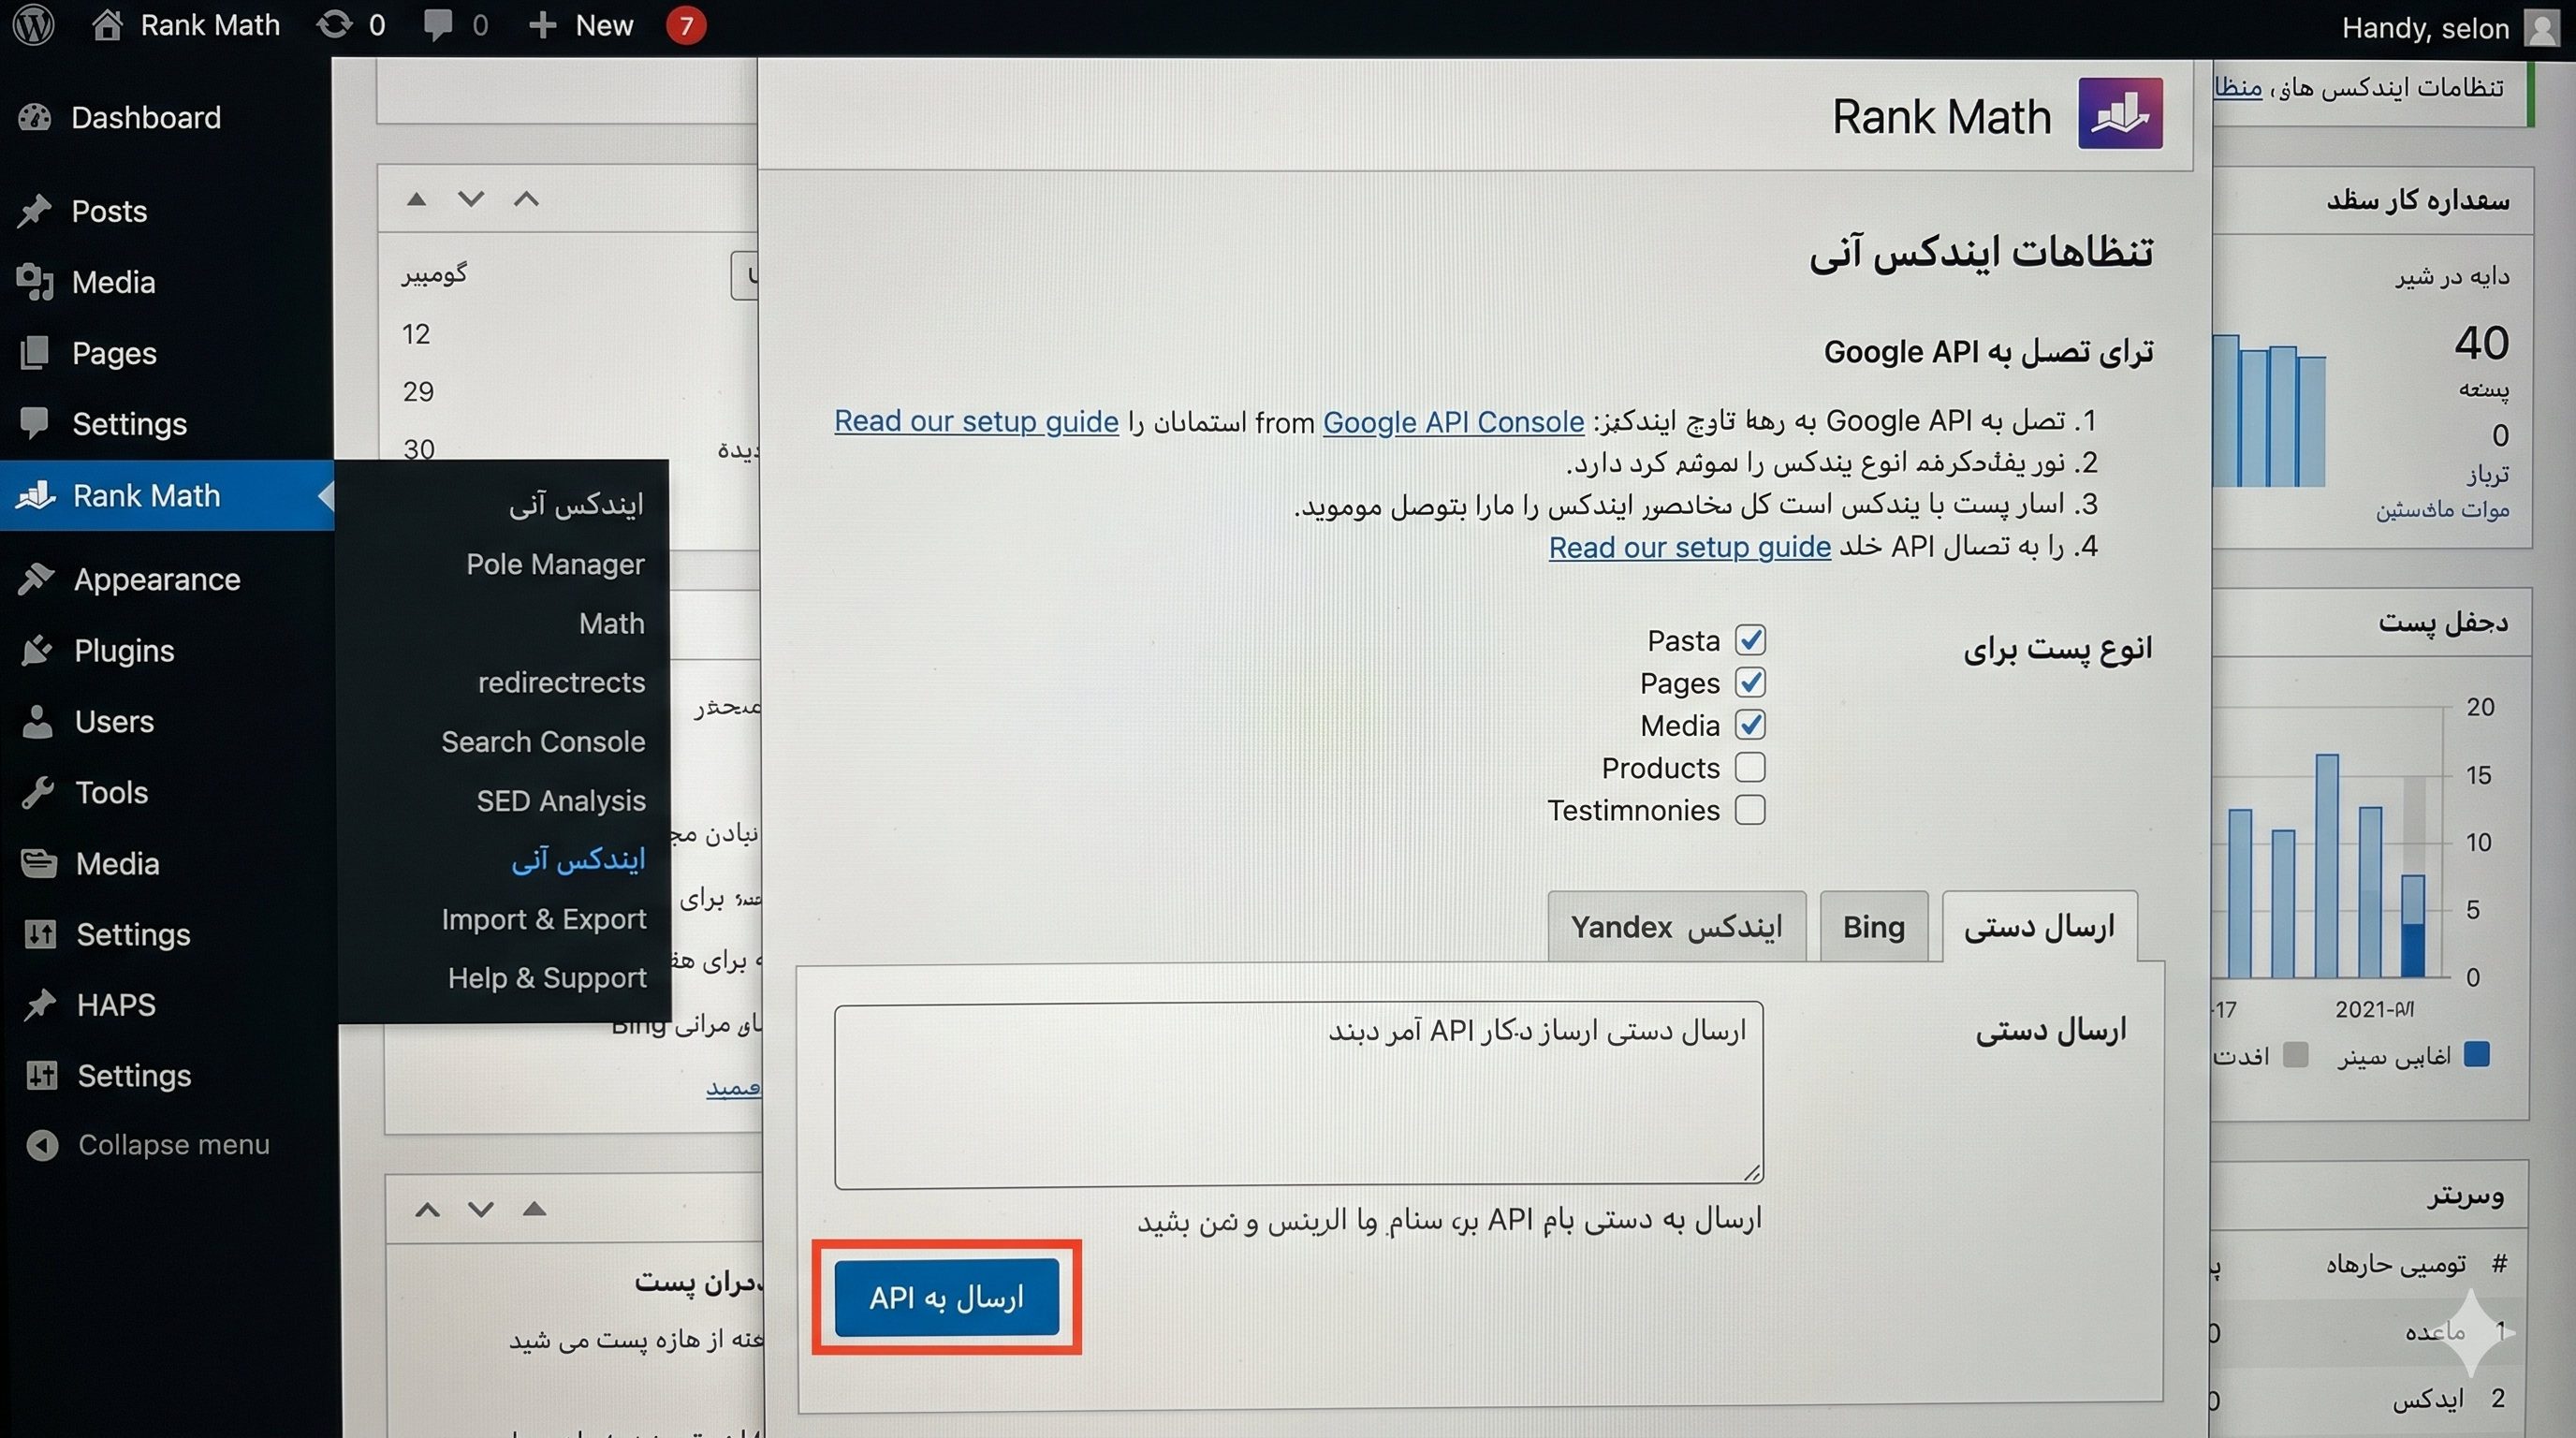
Task: Click the bottom Settings sliders icon
Action: click(x=41, y=1075)
